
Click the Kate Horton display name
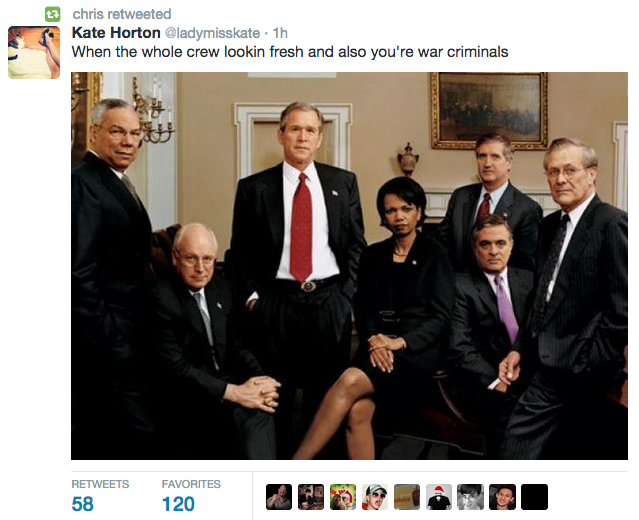click(x=116, y=33)
